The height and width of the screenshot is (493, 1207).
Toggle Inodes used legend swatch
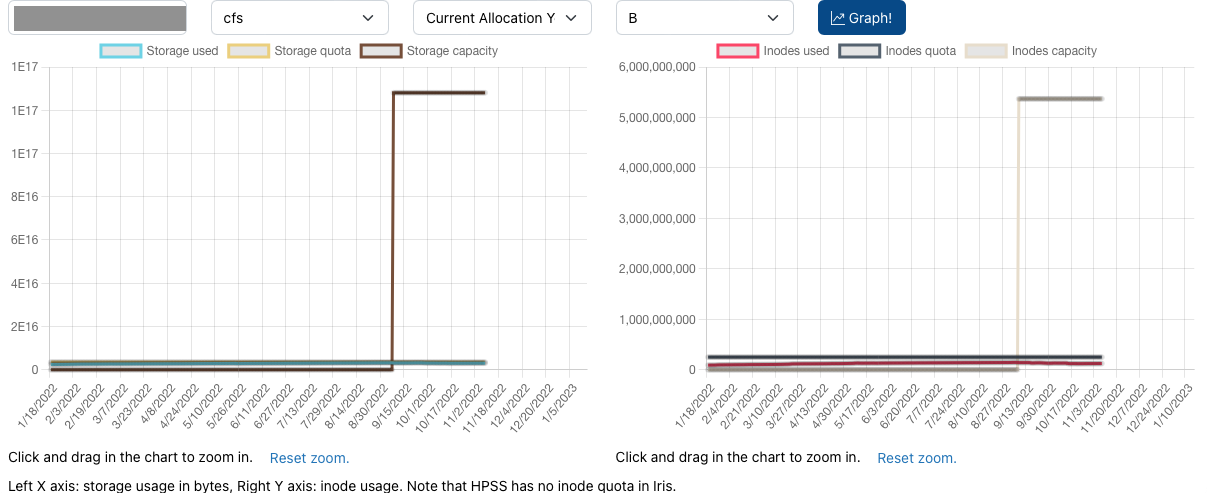coord(737,51)
